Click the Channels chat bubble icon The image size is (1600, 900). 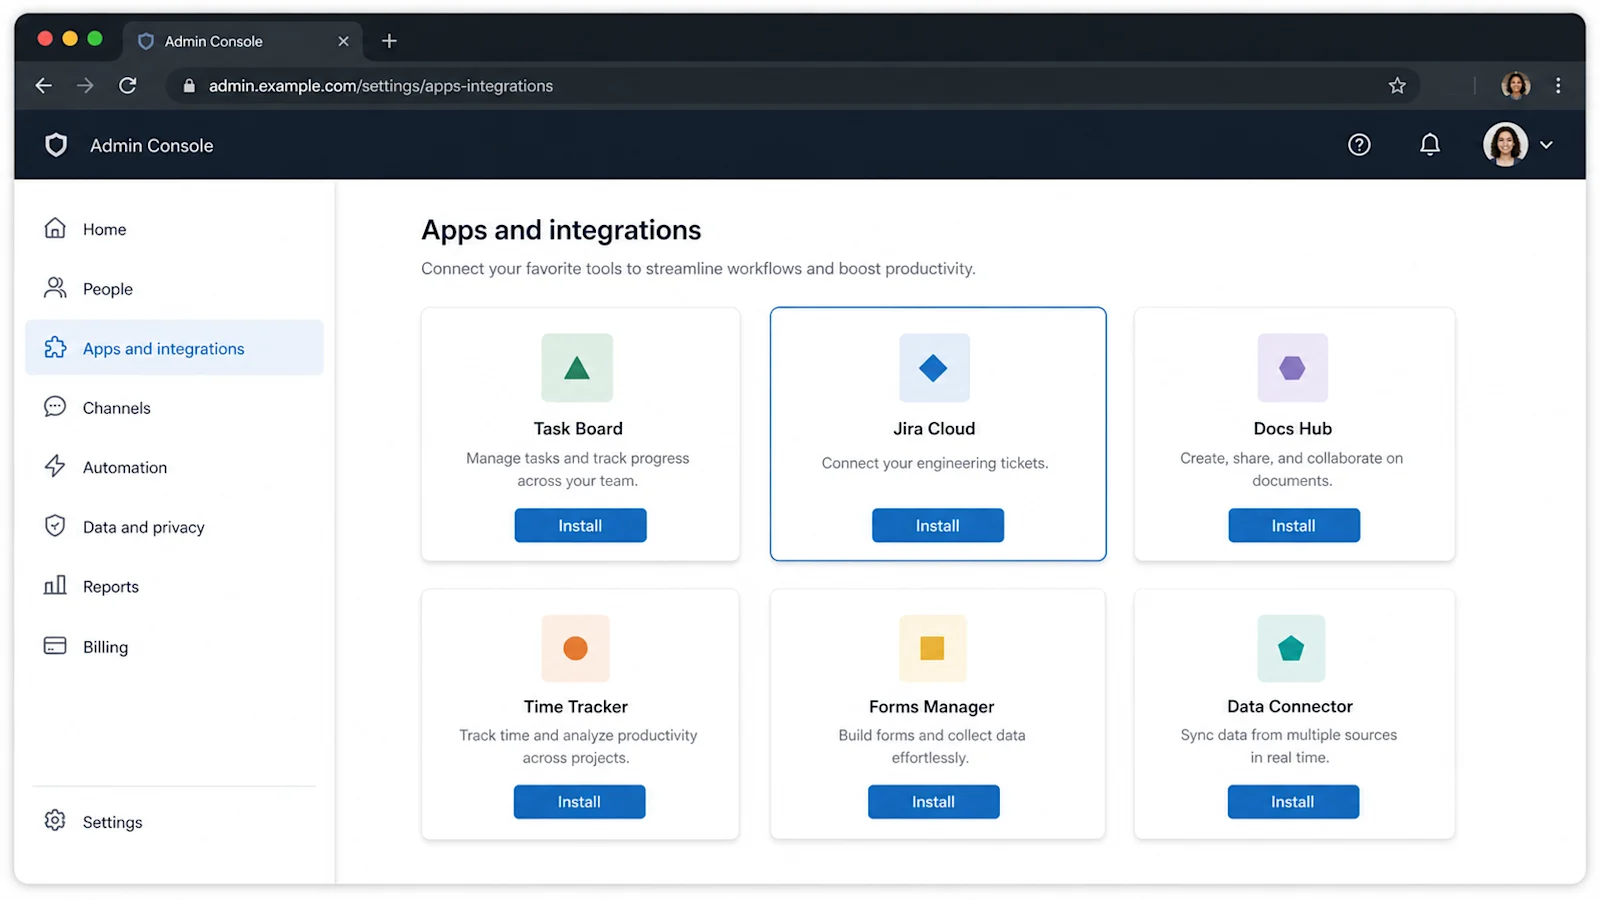click(55, 407)
